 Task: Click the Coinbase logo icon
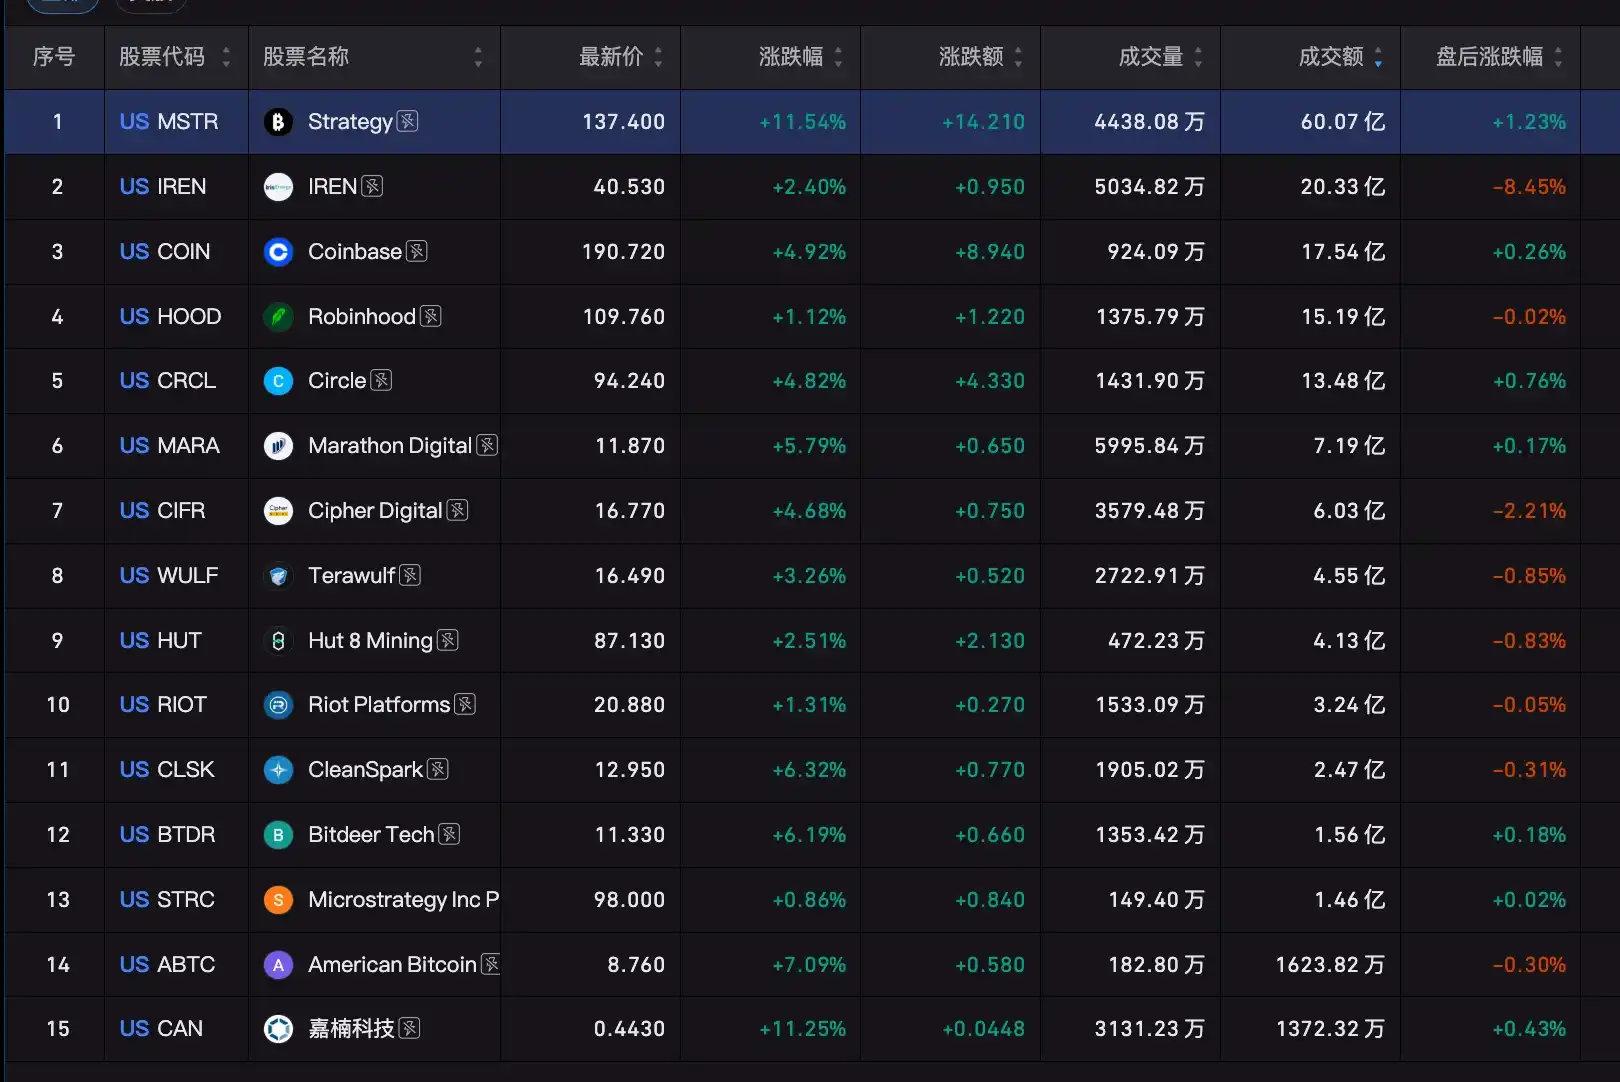278,252
